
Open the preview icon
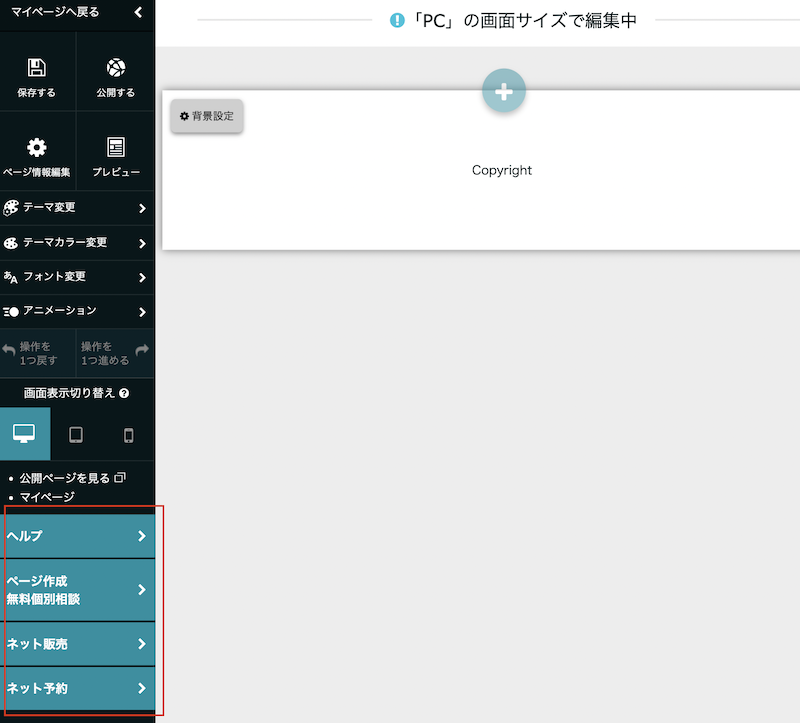tap(116, 148)
